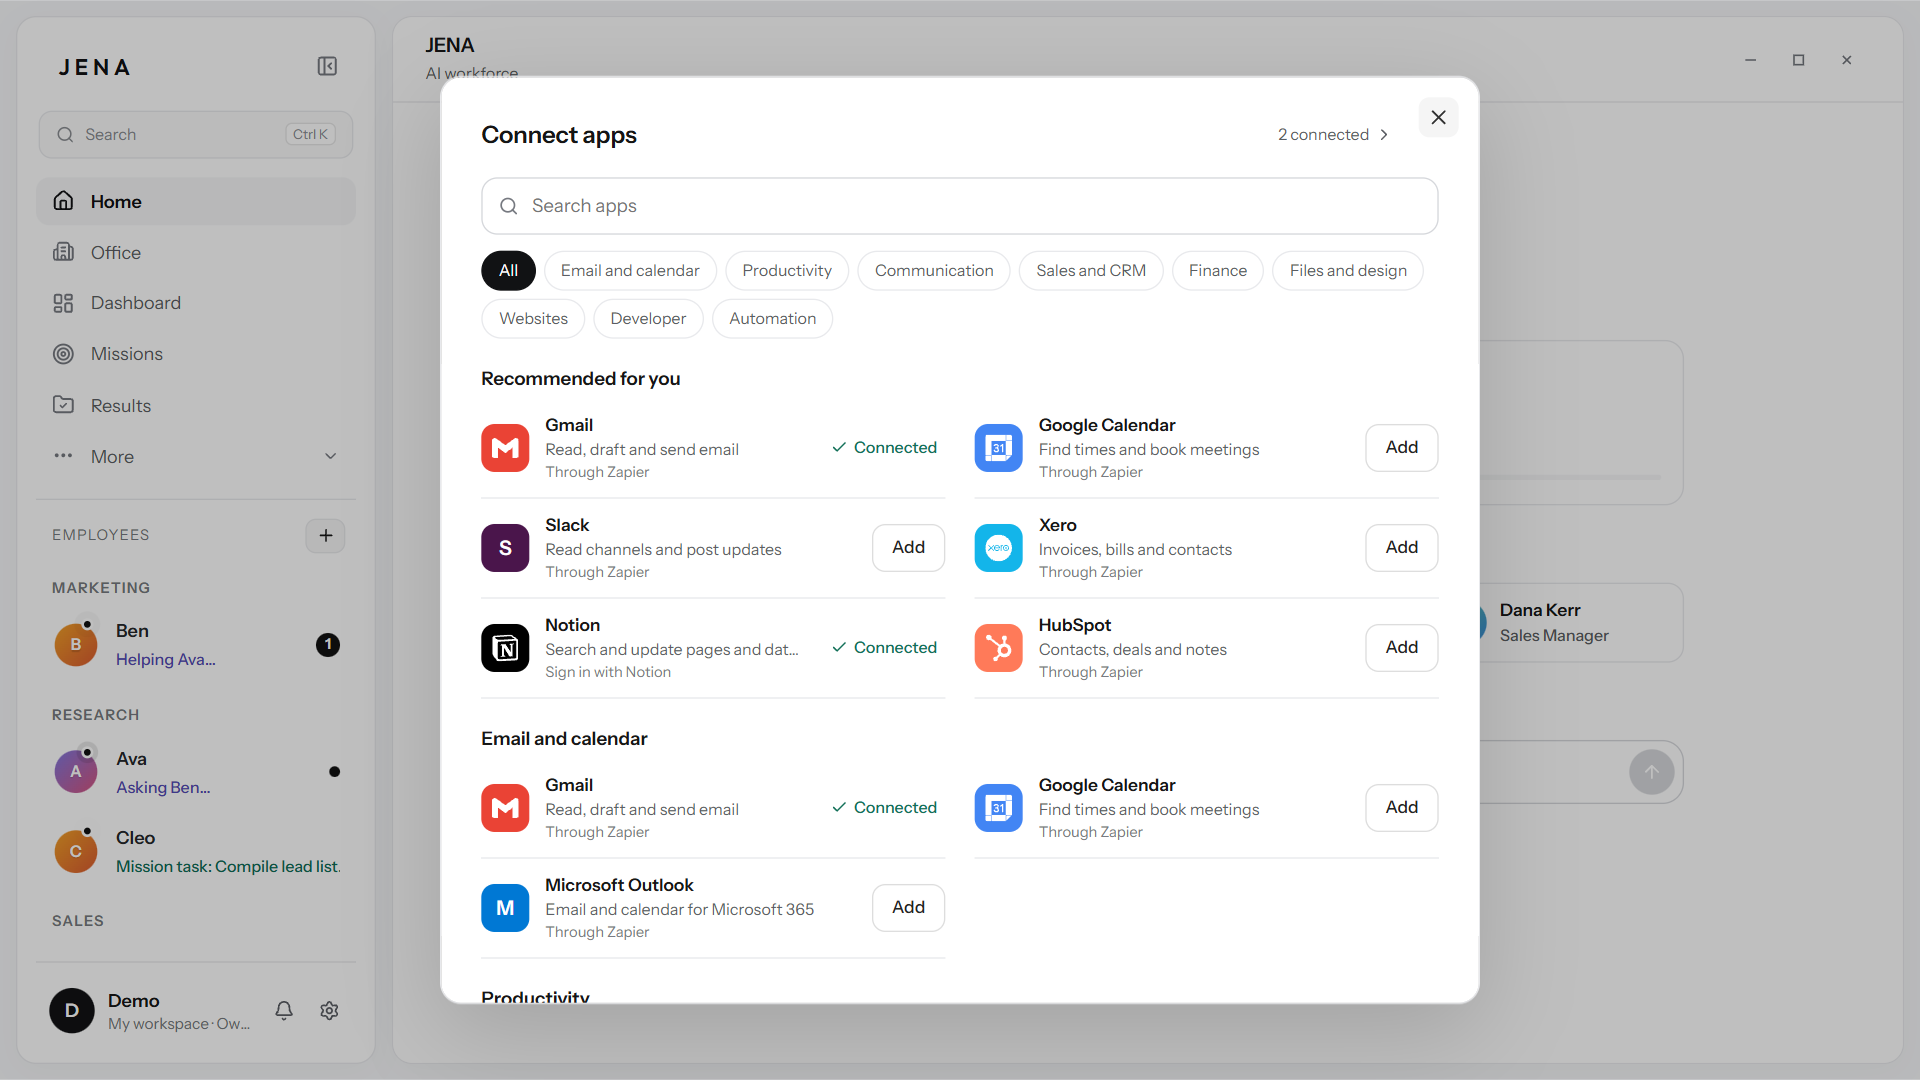Open notifications bell icon
Image resolution: width=1920 pixels, height=1080 pixels.
(x=284, y=1010)
